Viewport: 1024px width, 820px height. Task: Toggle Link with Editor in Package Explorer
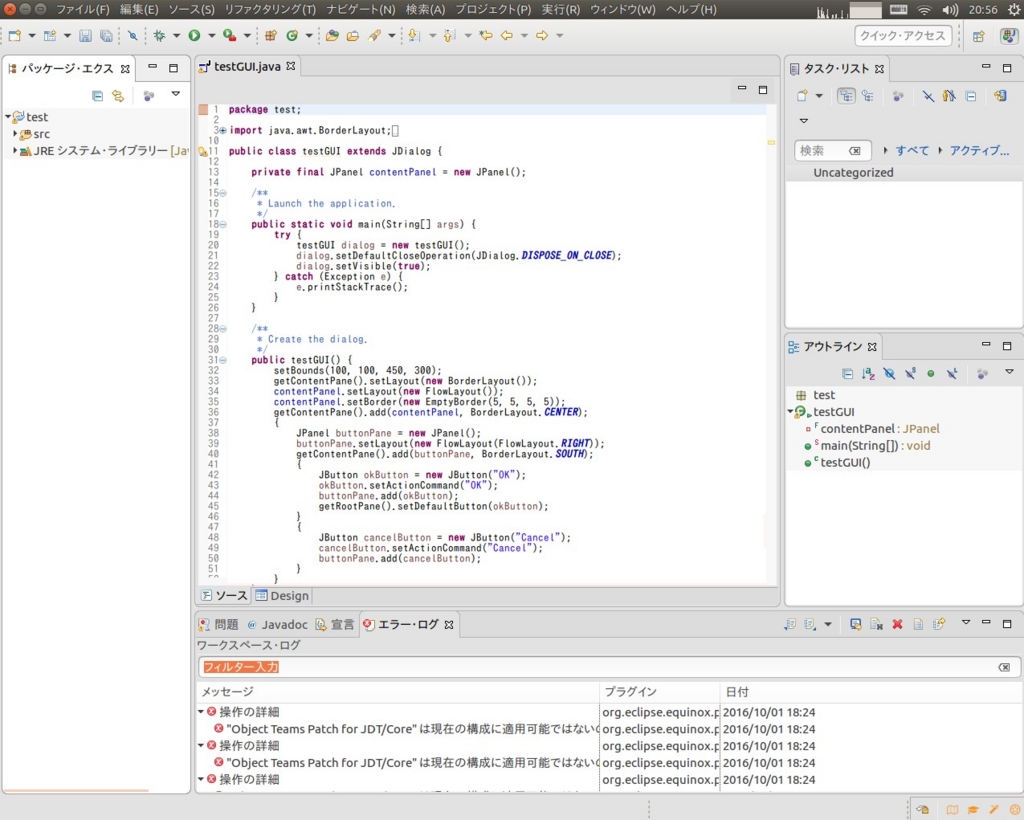coord(118,96)
